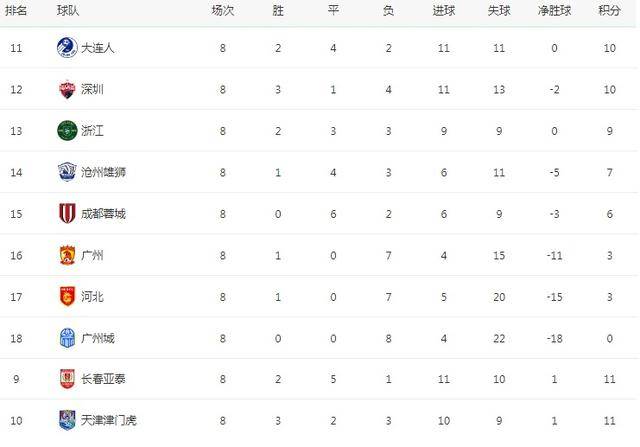Open the 长春亚泰 team name link
Screen dimensions: 640x447
click(103, 379)
